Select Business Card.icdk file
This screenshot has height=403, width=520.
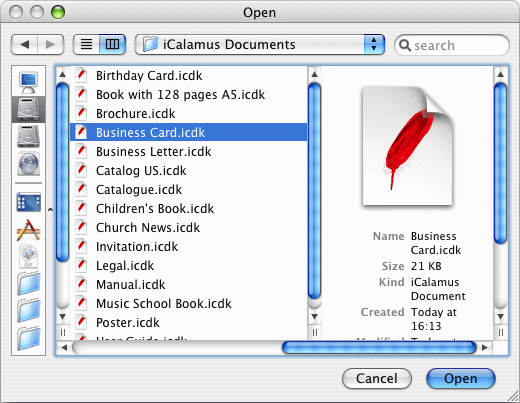point(188,132)
